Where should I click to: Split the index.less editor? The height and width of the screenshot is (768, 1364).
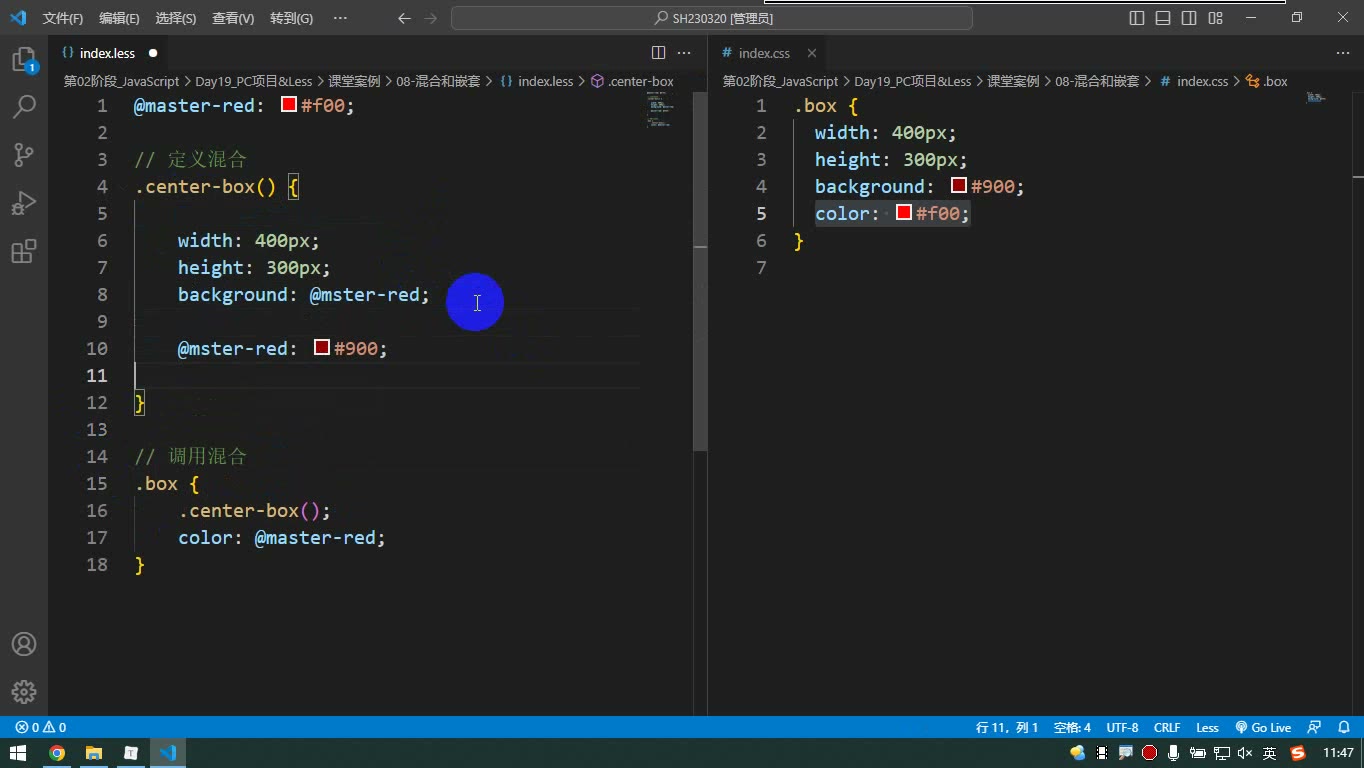[658, 53]
